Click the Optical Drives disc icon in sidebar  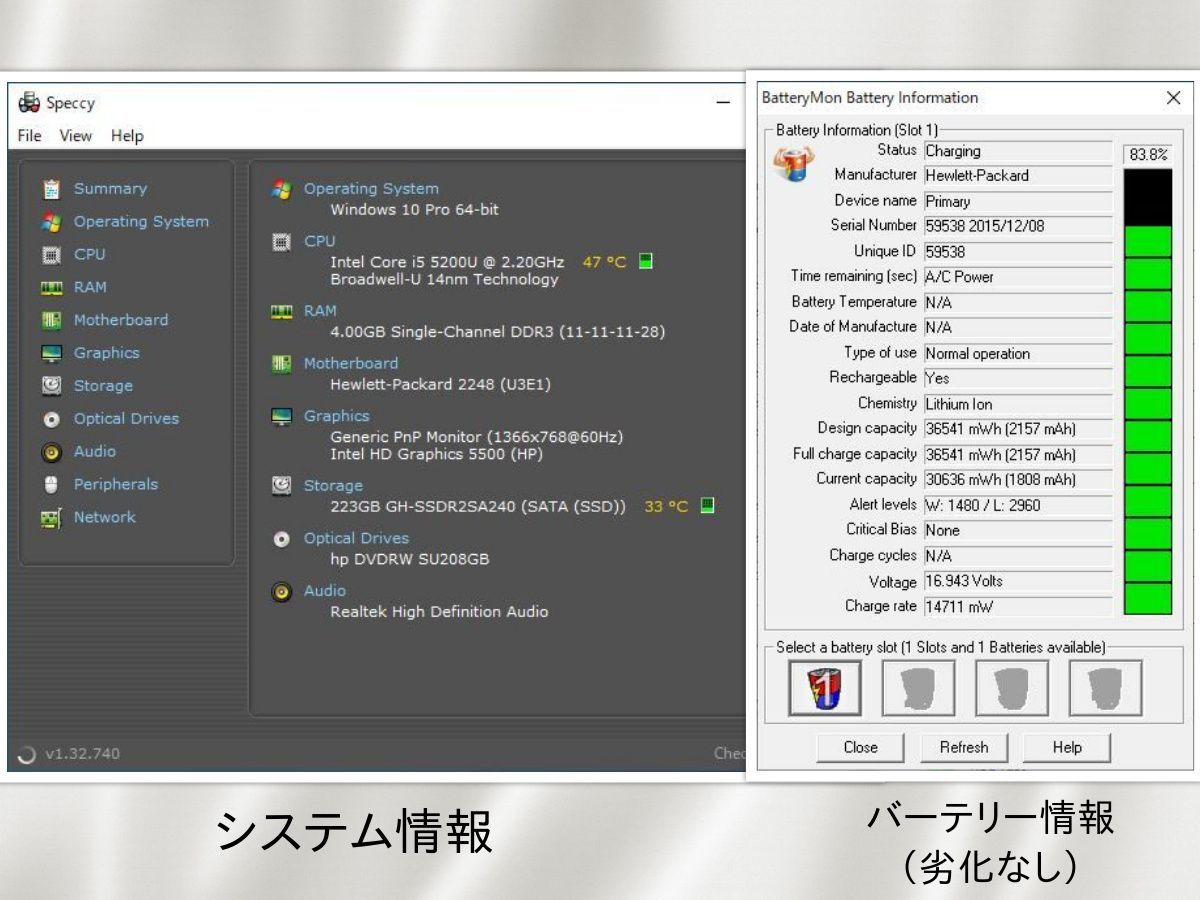pos(52,420)
